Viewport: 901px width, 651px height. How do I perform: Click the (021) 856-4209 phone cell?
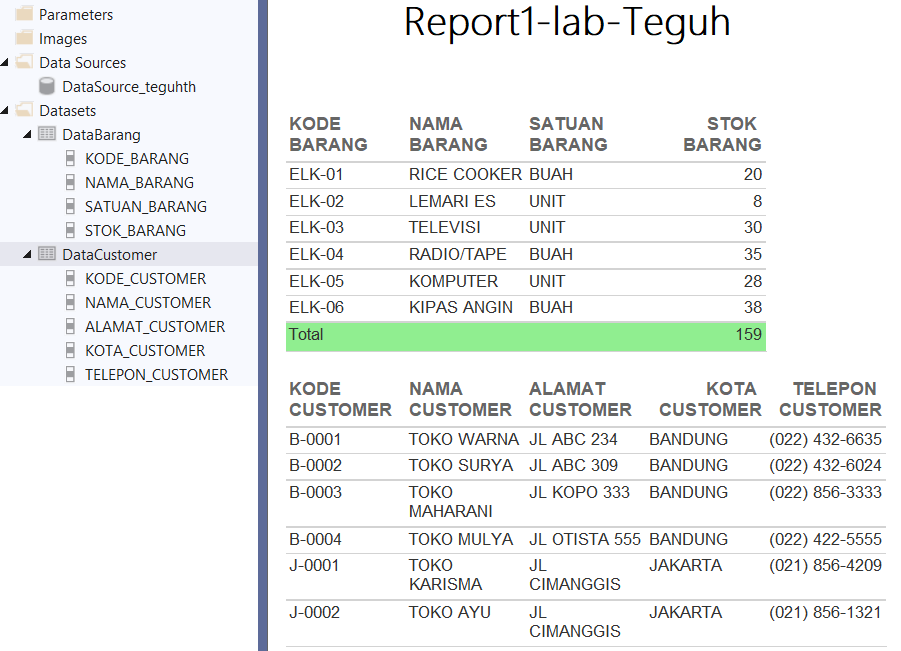pyautogui.click(x=825, y=565)
